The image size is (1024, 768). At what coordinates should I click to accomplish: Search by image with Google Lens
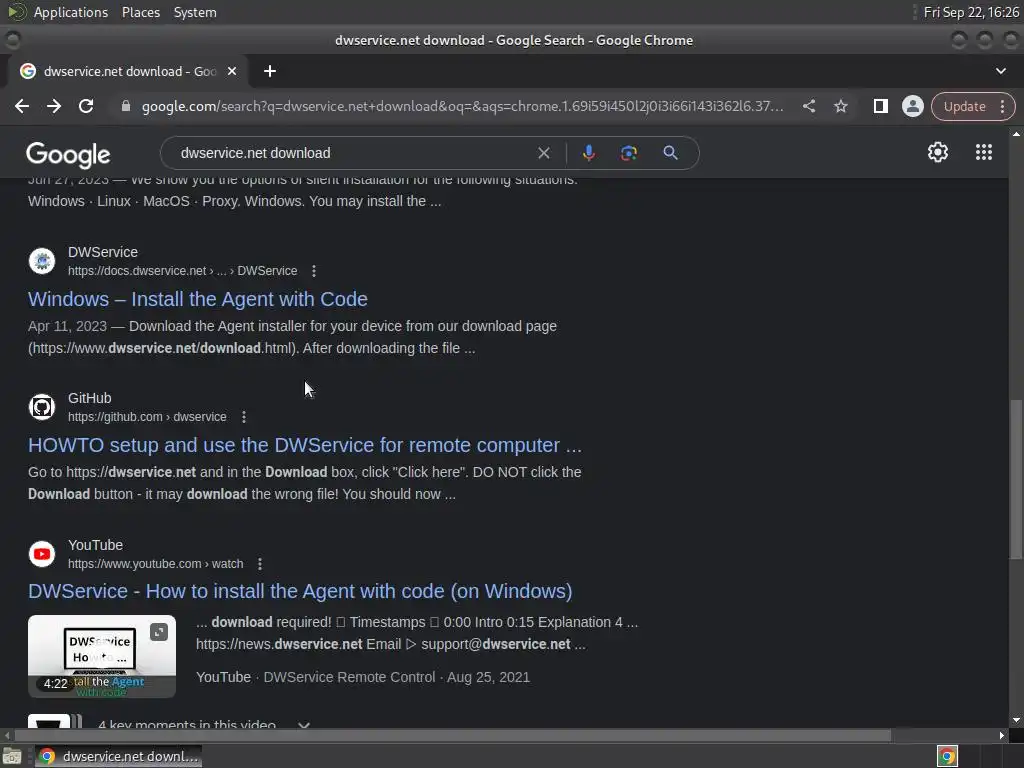(x=628, y=153)
